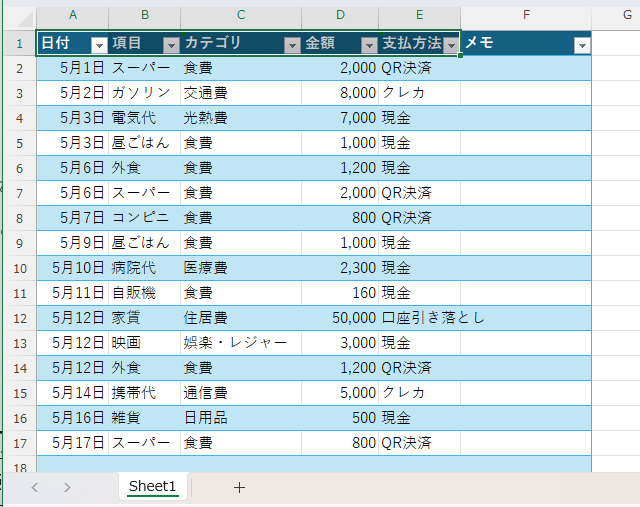Select the 医療費 category cell
Screen dimensions: 640x507
241,268
